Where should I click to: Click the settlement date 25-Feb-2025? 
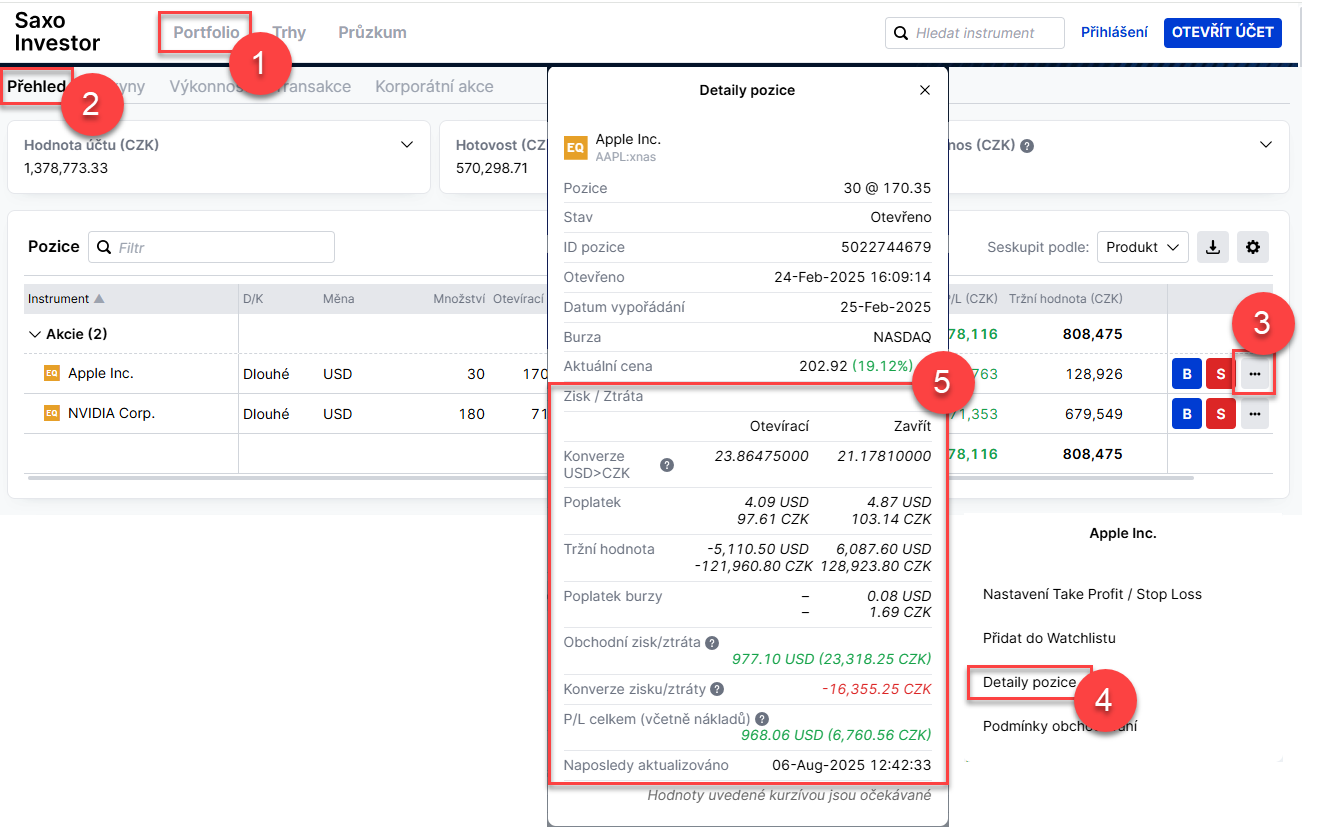[x=886, y=307]
